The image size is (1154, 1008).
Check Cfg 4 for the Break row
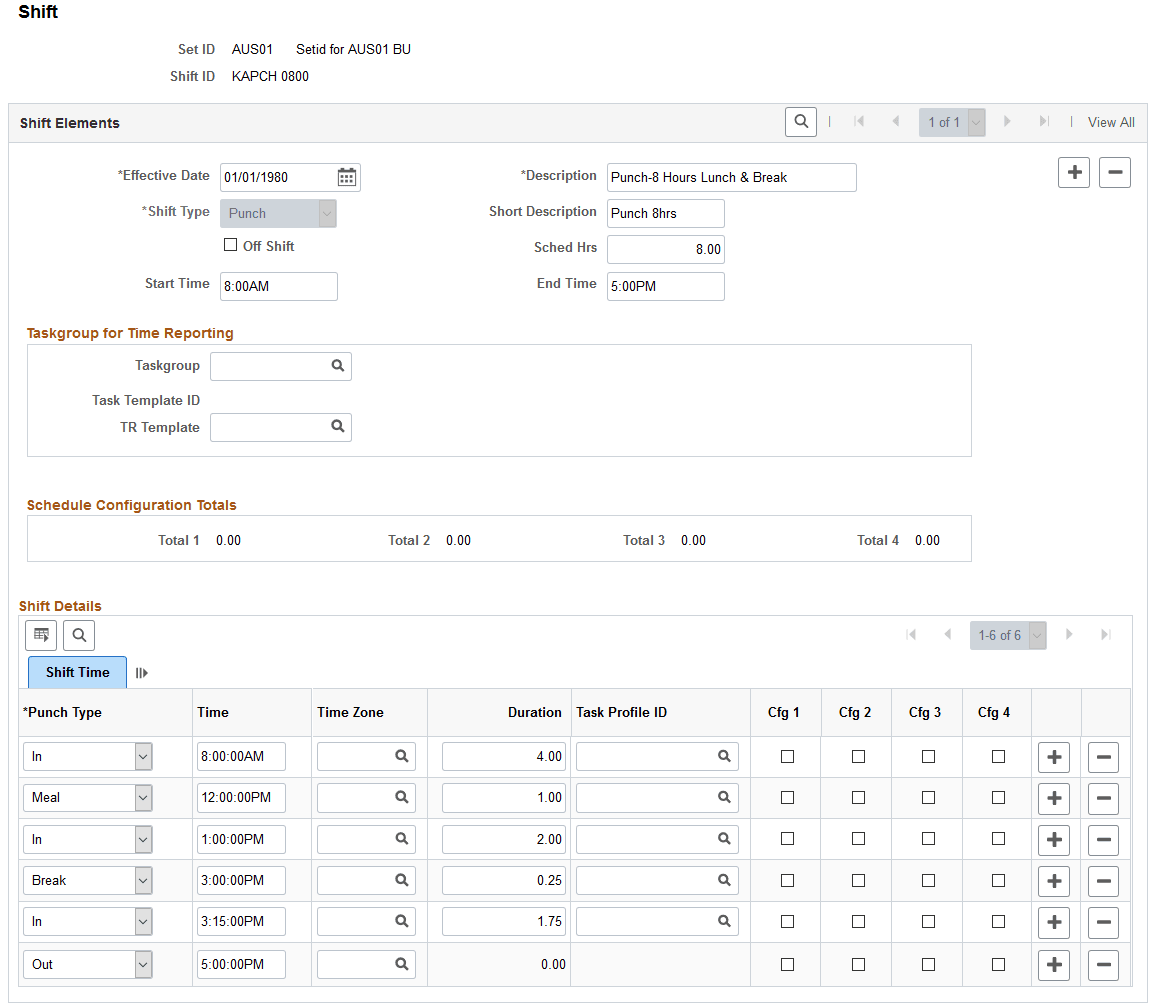point(998,880)
